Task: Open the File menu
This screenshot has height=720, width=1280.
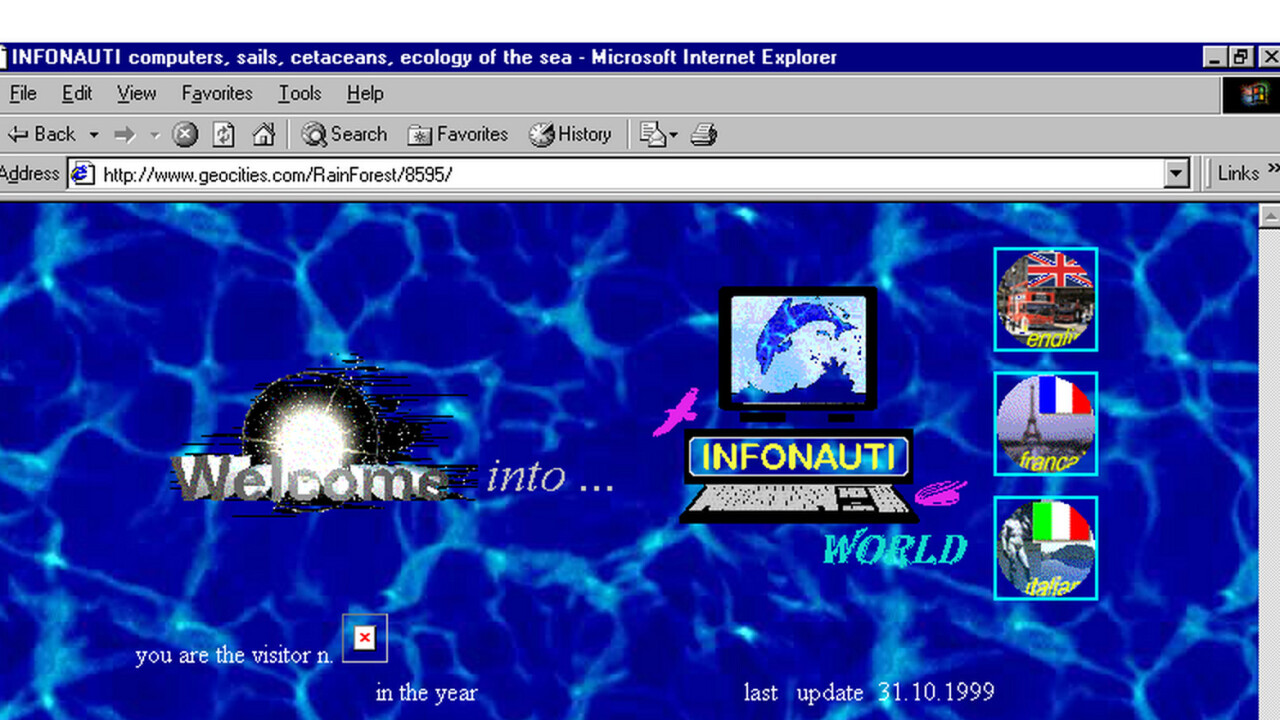Action: [23, 93]
